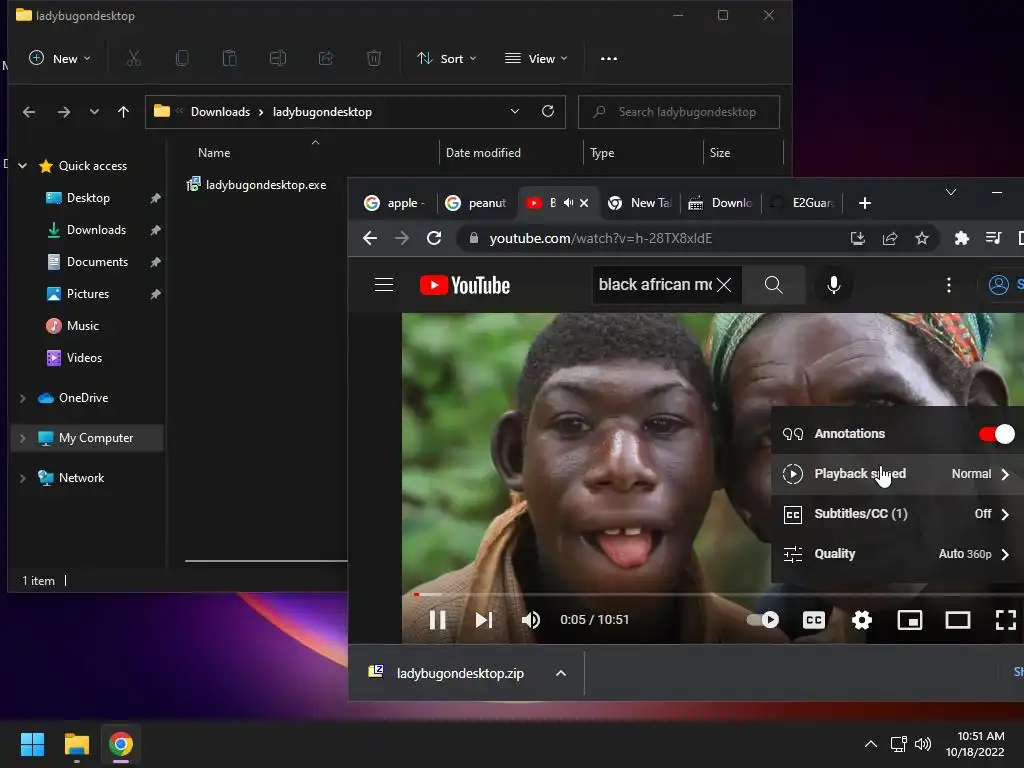The image size is (1024, 768).
Task: Open the YouTube hamburger guide menu
Action: 384,285
